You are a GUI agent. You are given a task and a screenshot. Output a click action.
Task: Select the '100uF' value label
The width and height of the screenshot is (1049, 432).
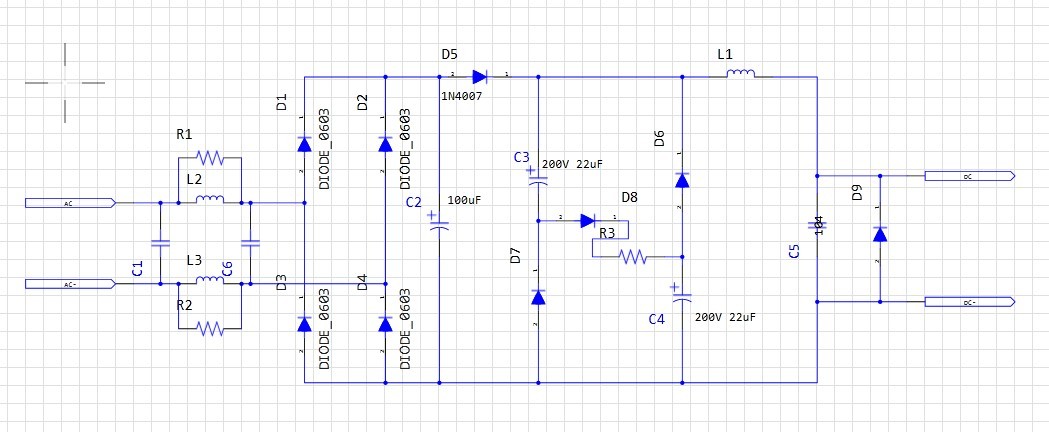[466, 200]
